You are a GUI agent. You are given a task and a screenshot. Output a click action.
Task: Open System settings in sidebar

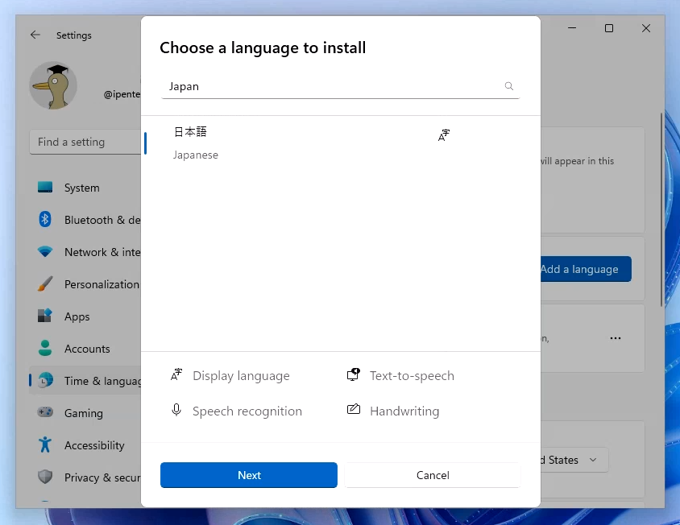pyautogui.click(x=85, y=188)
